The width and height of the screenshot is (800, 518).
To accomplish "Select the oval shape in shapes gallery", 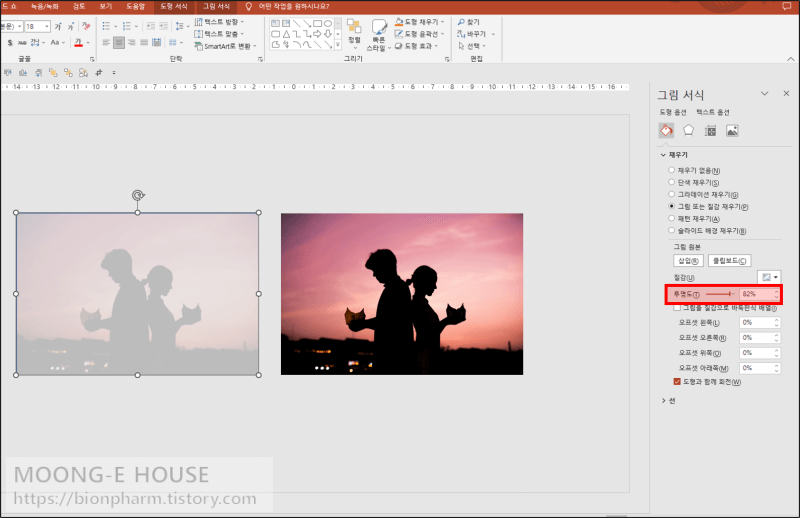I will [x=328, y=23].
